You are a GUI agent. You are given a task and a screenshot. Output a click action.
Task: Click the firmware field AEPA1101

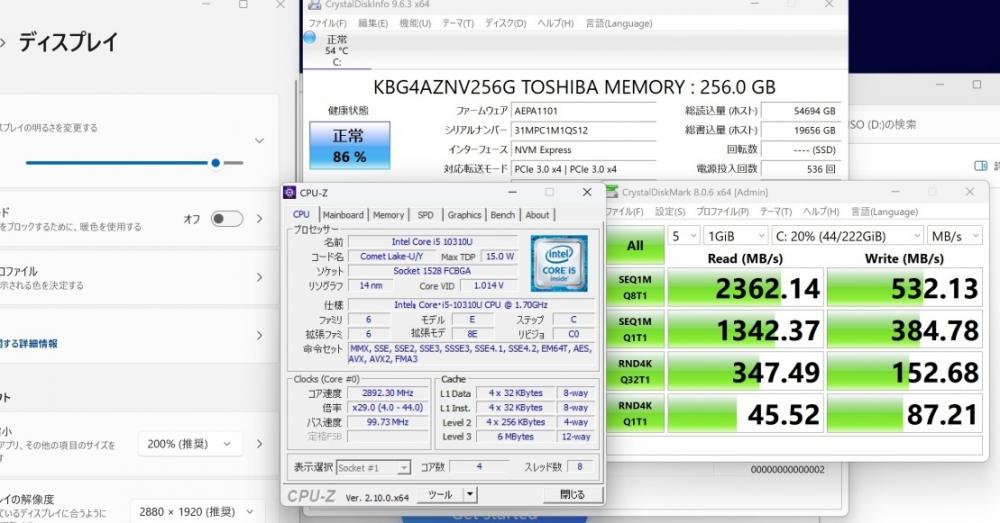tap(584, 111)
